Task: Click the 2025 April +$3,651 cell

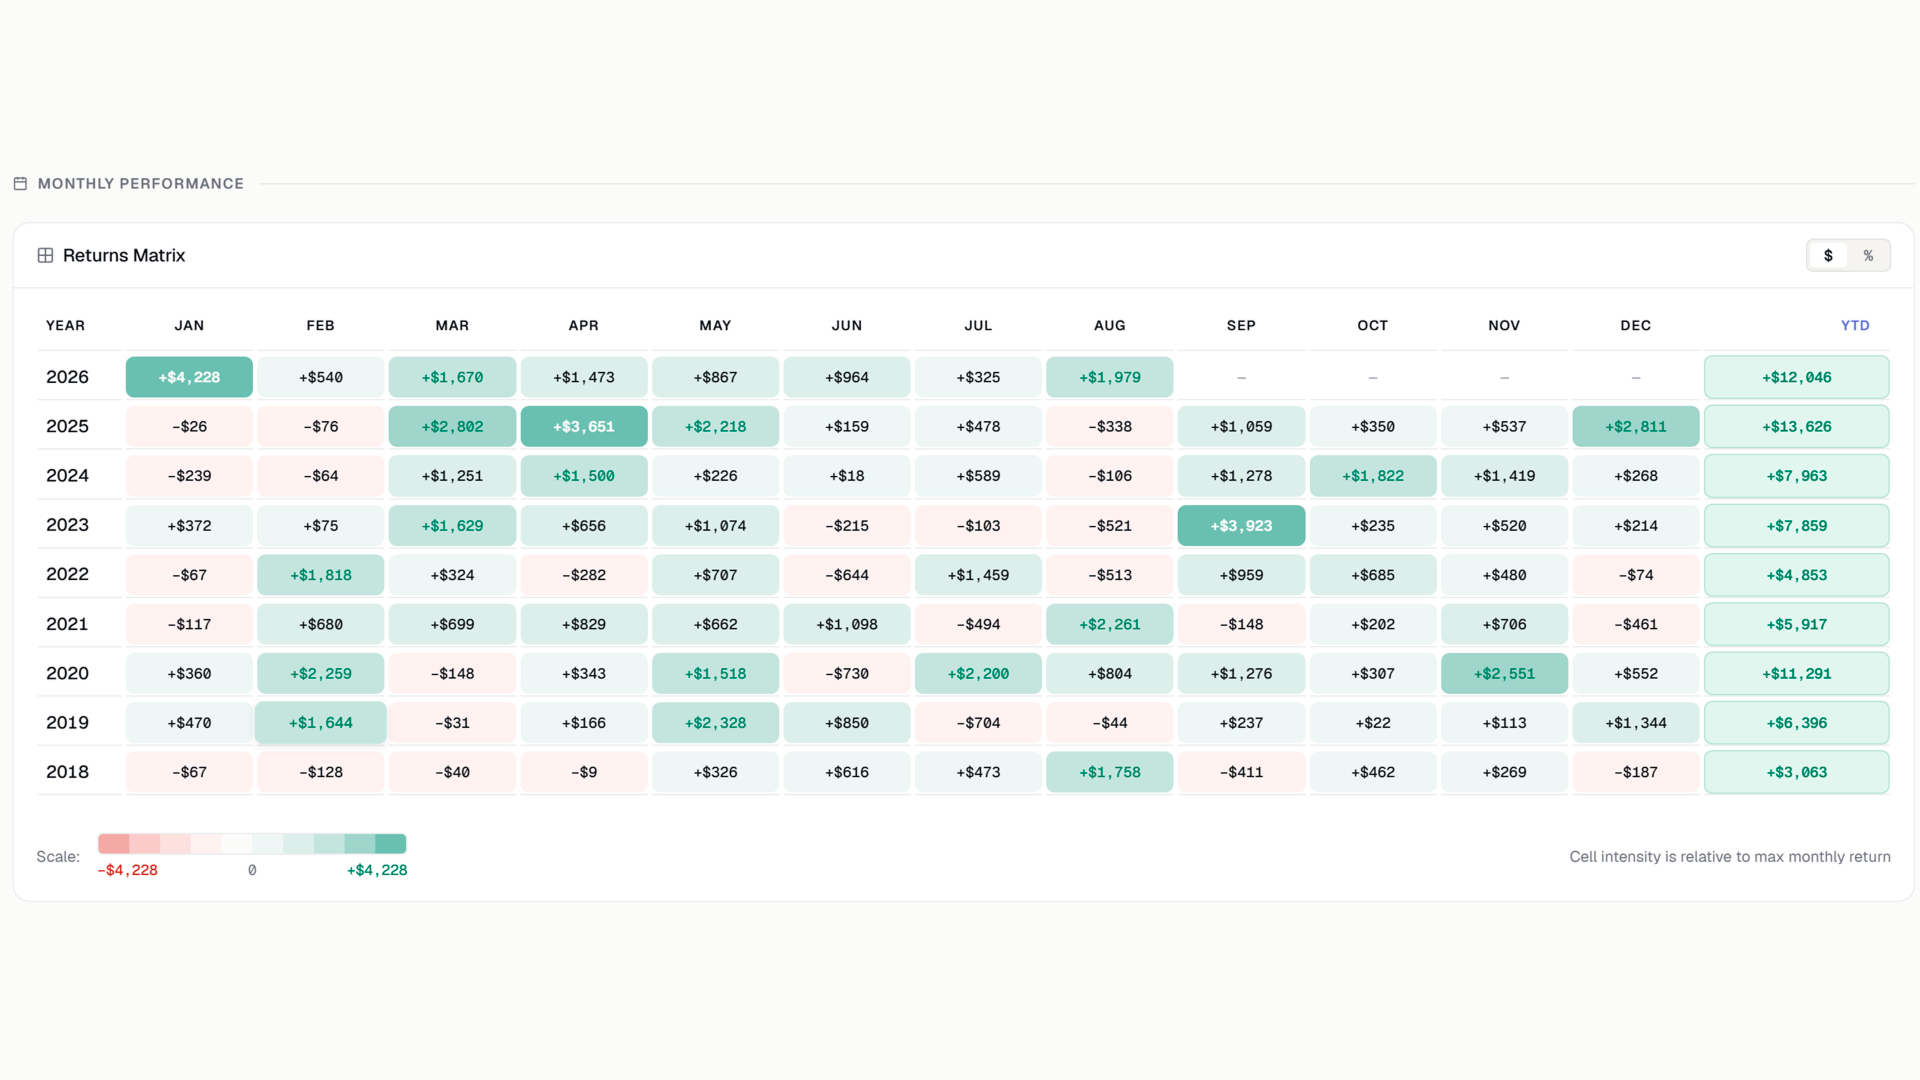Action: point(584,427)
